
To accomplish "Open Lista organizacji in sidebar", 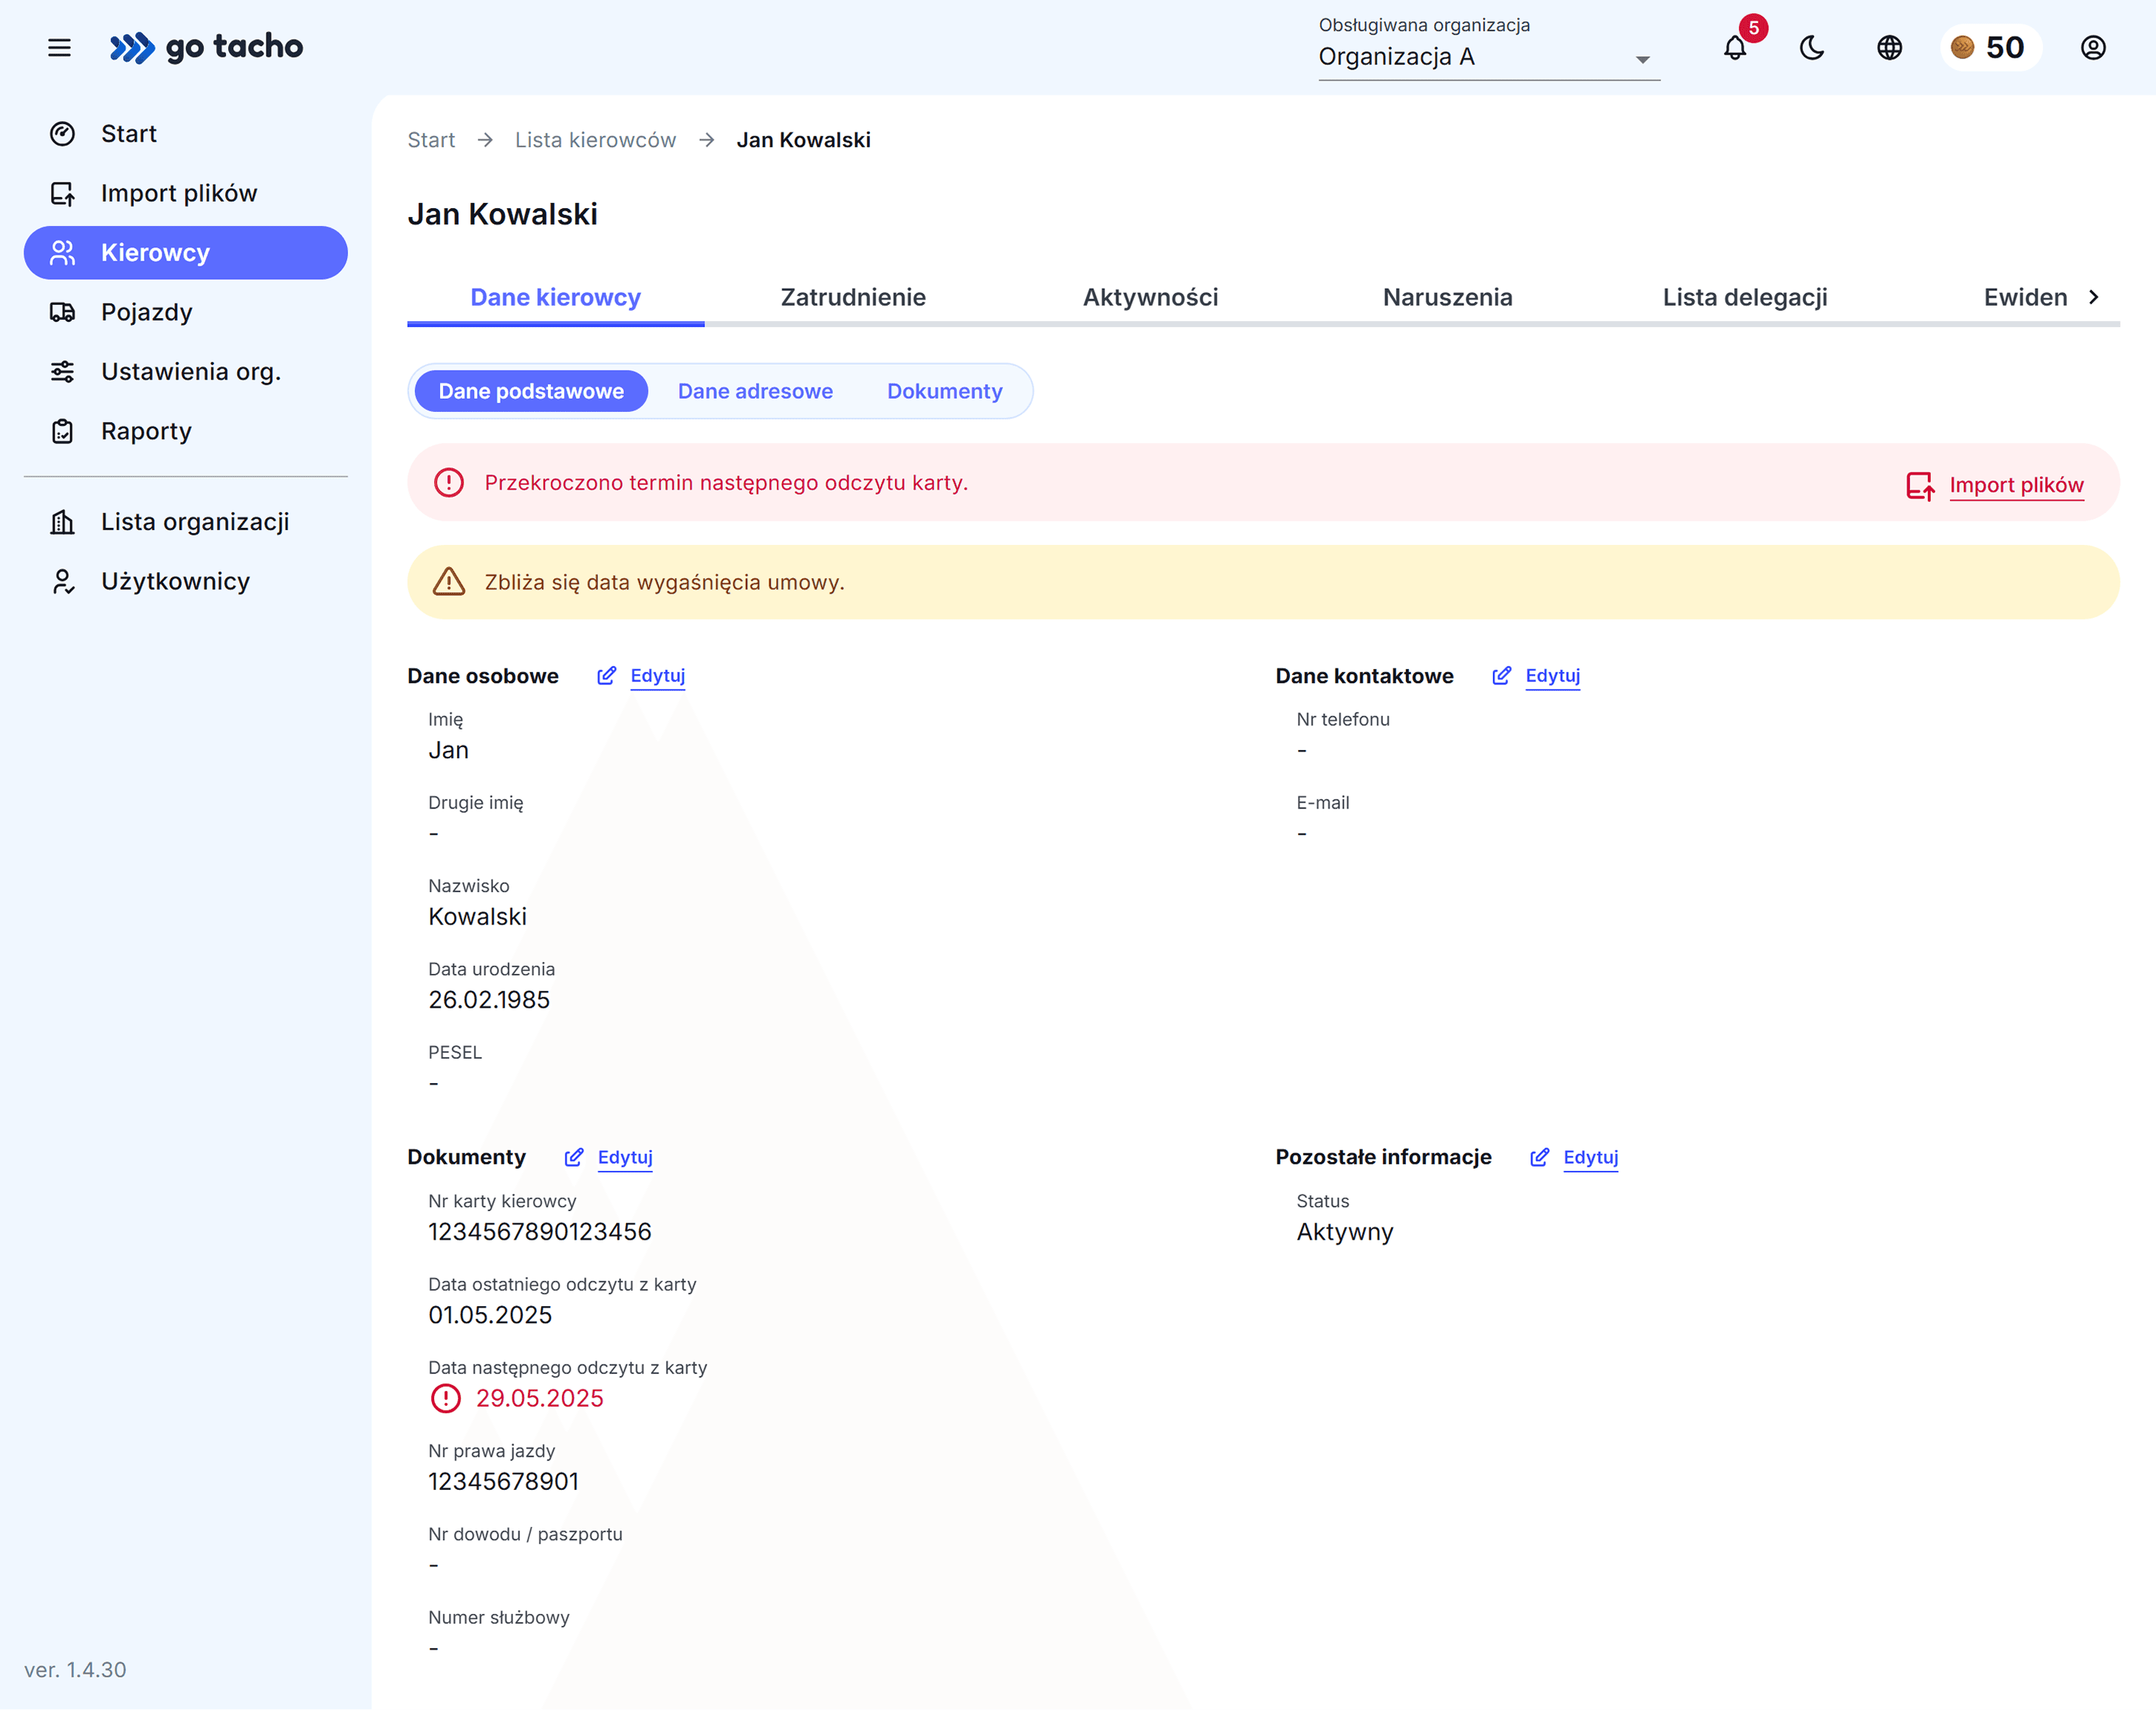I will [x=186, y=522].
